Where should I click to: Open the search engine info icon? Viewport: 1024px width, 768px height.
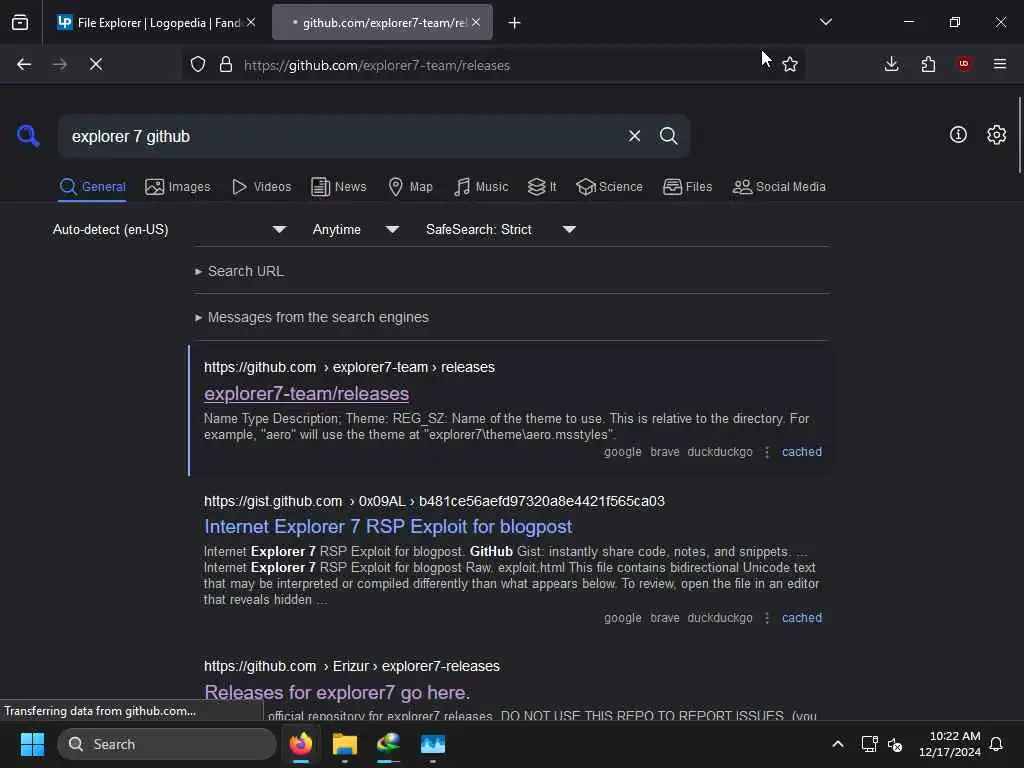pos(958,135)
